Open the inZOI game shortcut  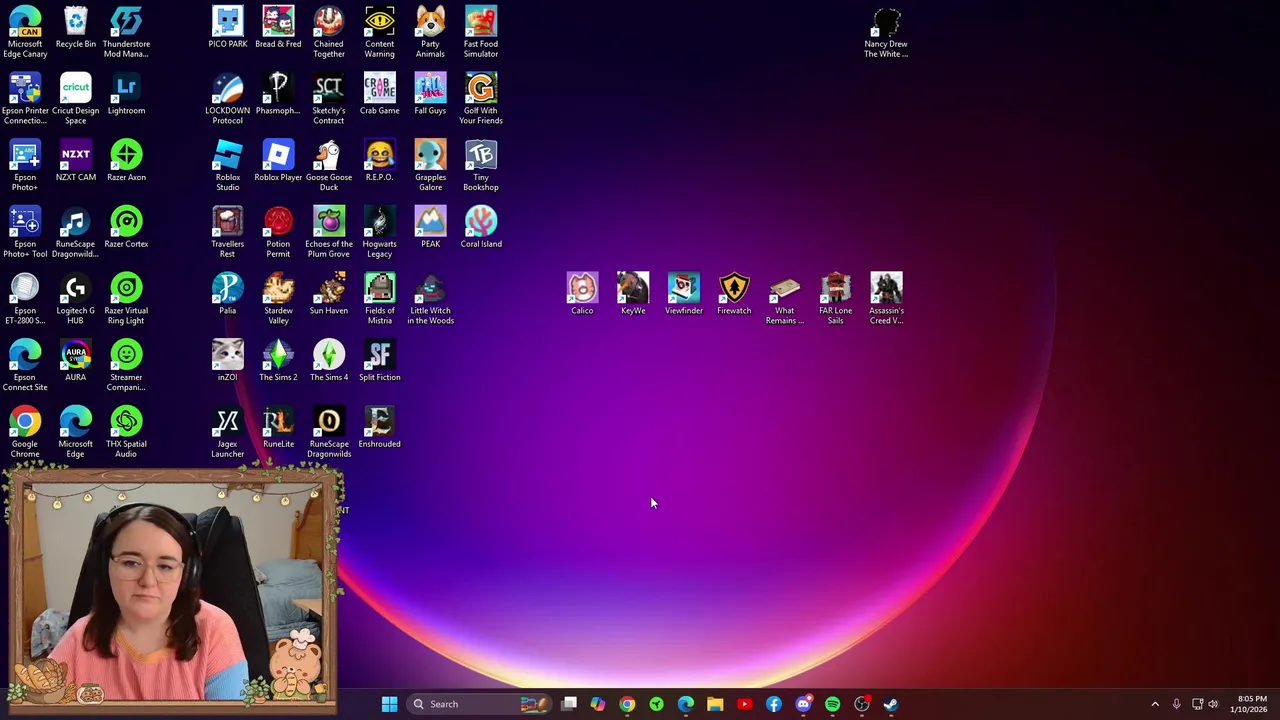[228, 362]
